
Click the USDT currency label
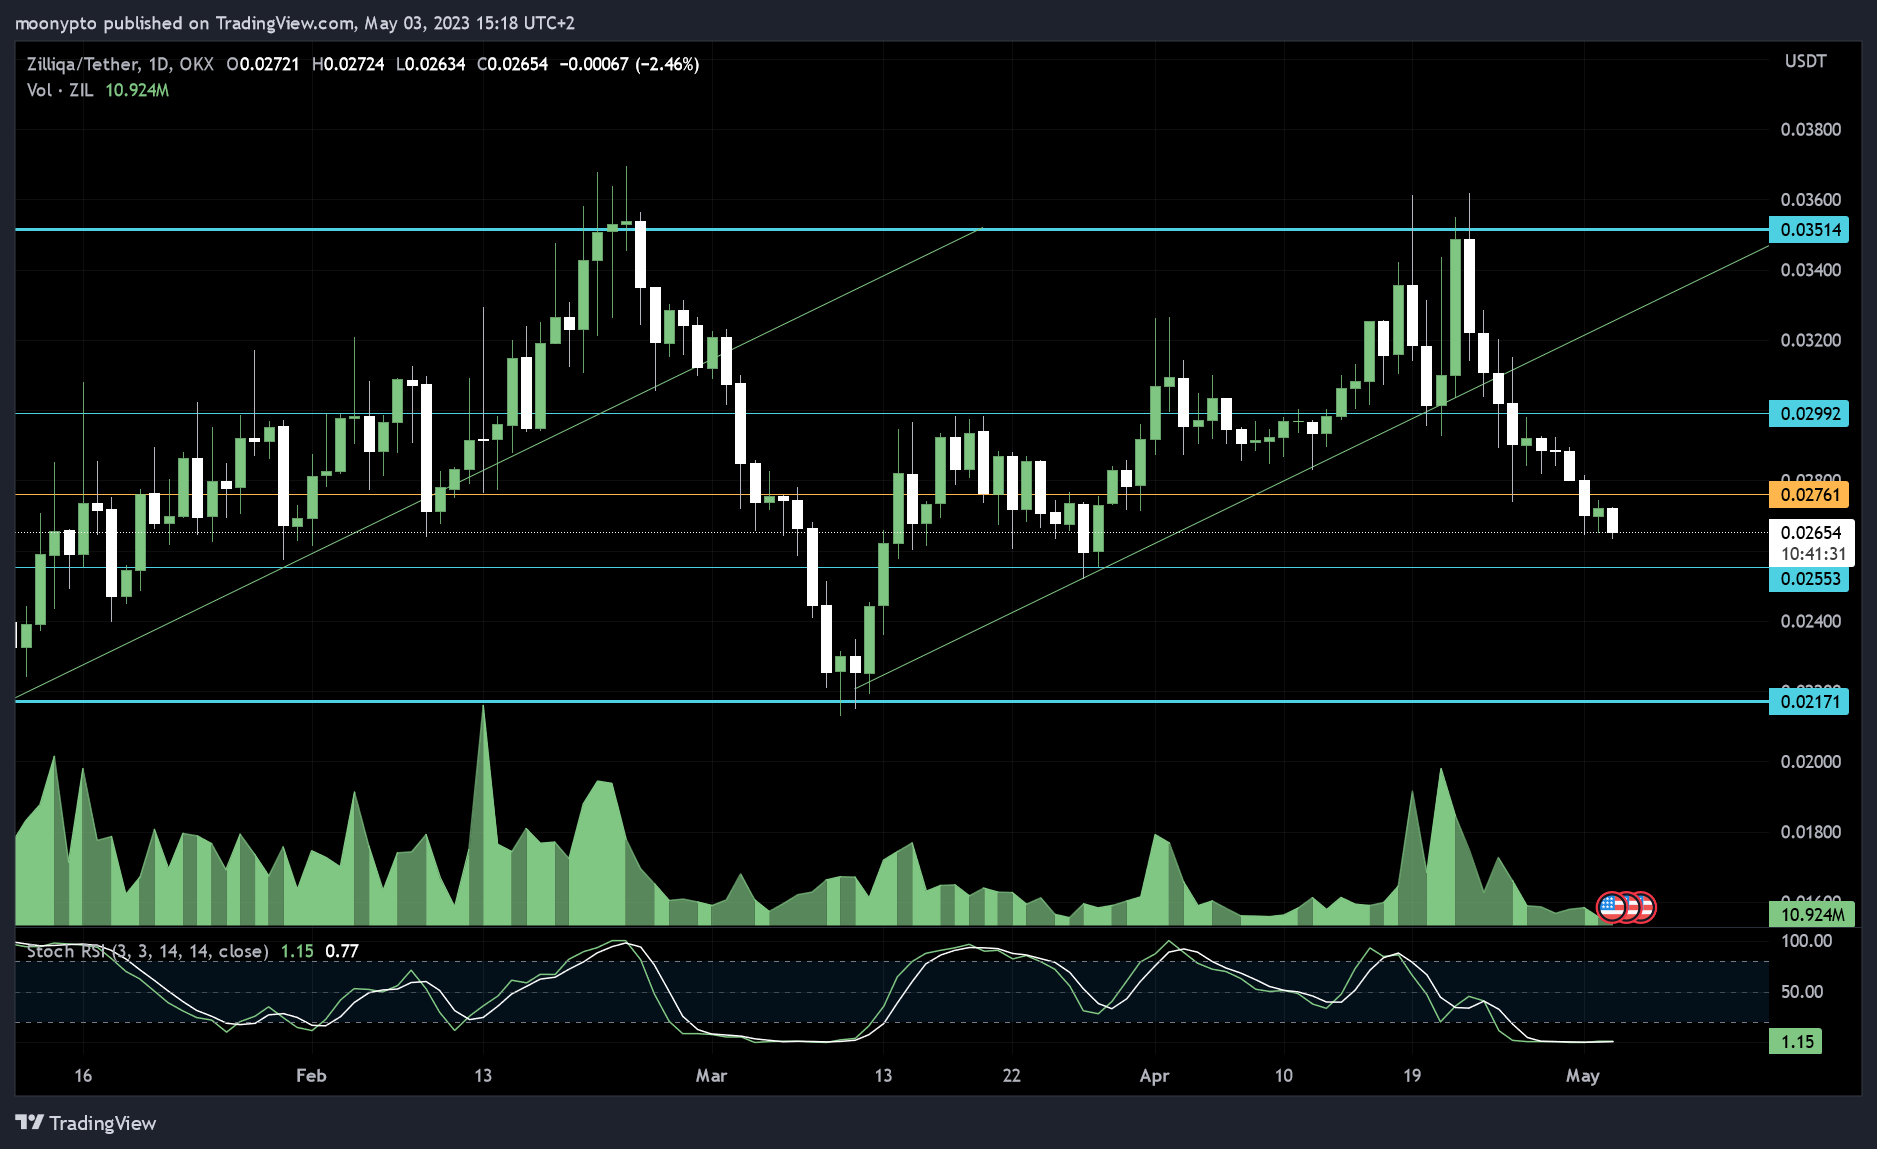[1806, 61]
